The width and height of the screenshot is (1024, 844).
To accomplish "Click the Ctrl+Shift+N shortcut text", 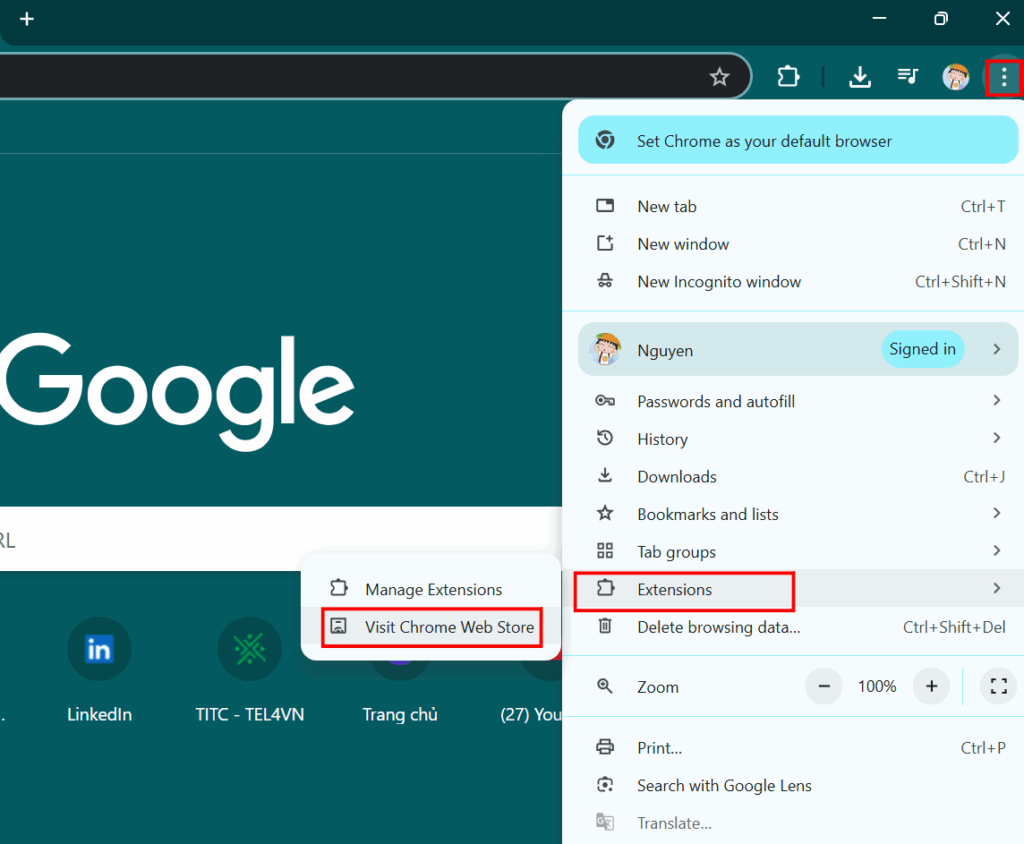I will 960,282.
